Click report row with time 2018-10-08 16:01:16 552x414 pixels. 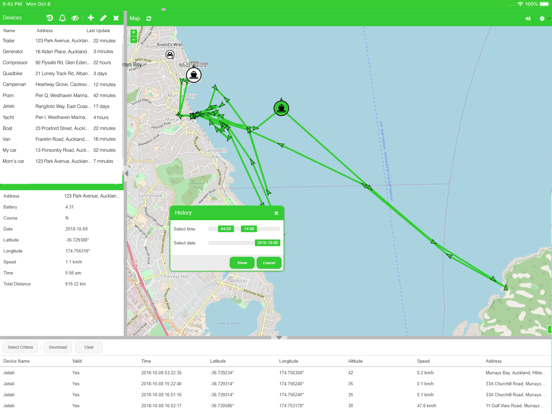tap(276, 395)
